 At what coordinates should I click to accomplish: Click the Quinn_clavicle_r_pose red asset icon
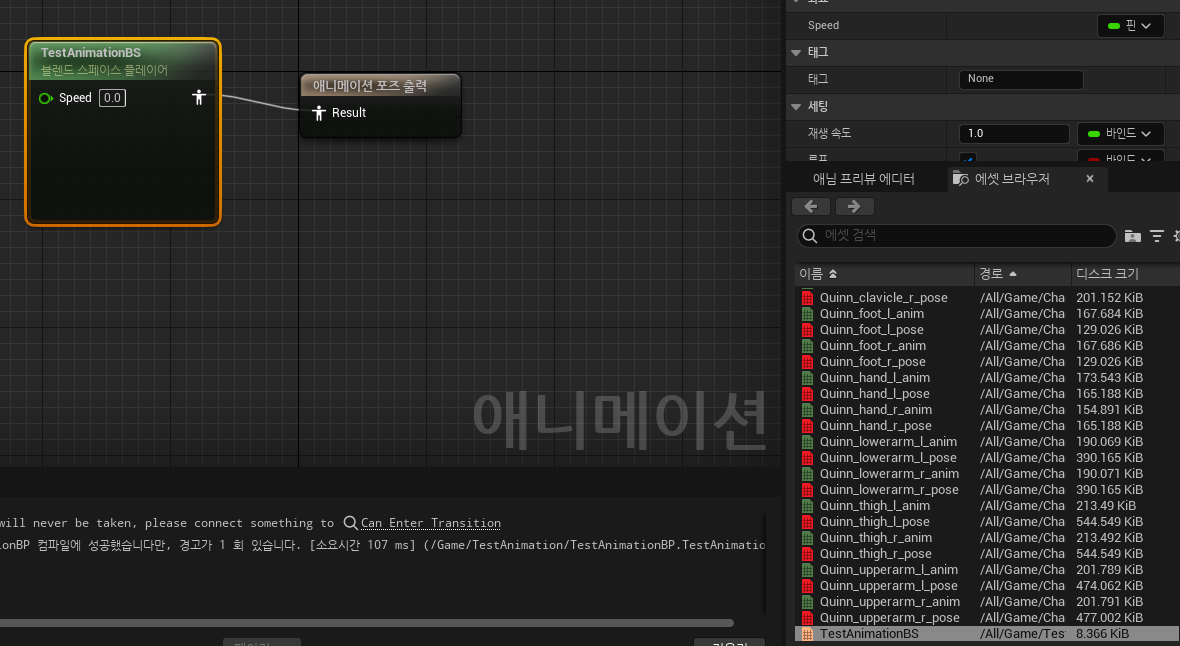click(x=807, y=298)
